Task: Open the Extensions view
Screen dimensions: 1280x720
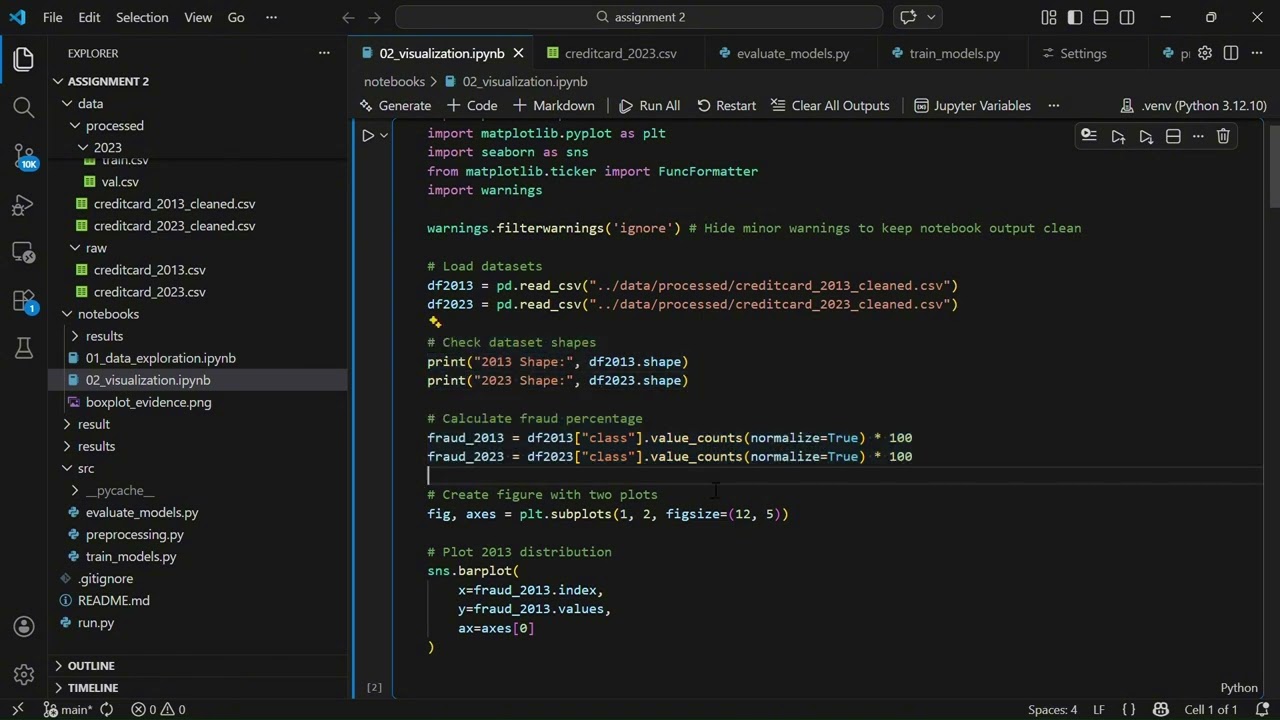Action: point(24,300)
